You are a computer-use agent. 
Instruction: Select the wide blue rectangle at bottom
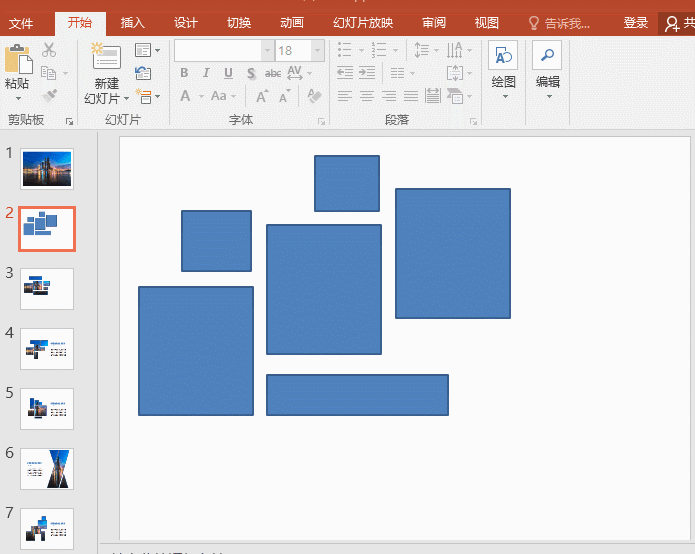point(357,395)
